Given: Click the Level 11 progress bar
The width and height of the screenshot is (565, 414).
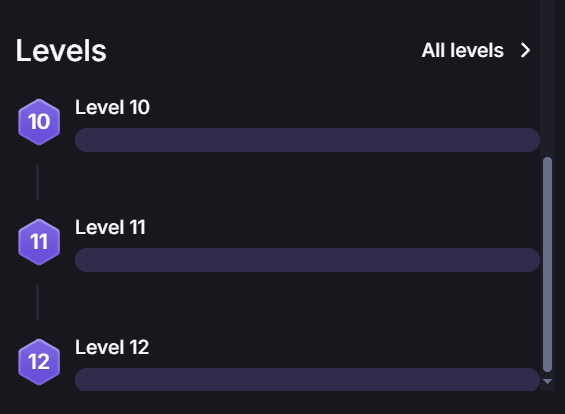Looking at the screenshot, I should point(307,260).
